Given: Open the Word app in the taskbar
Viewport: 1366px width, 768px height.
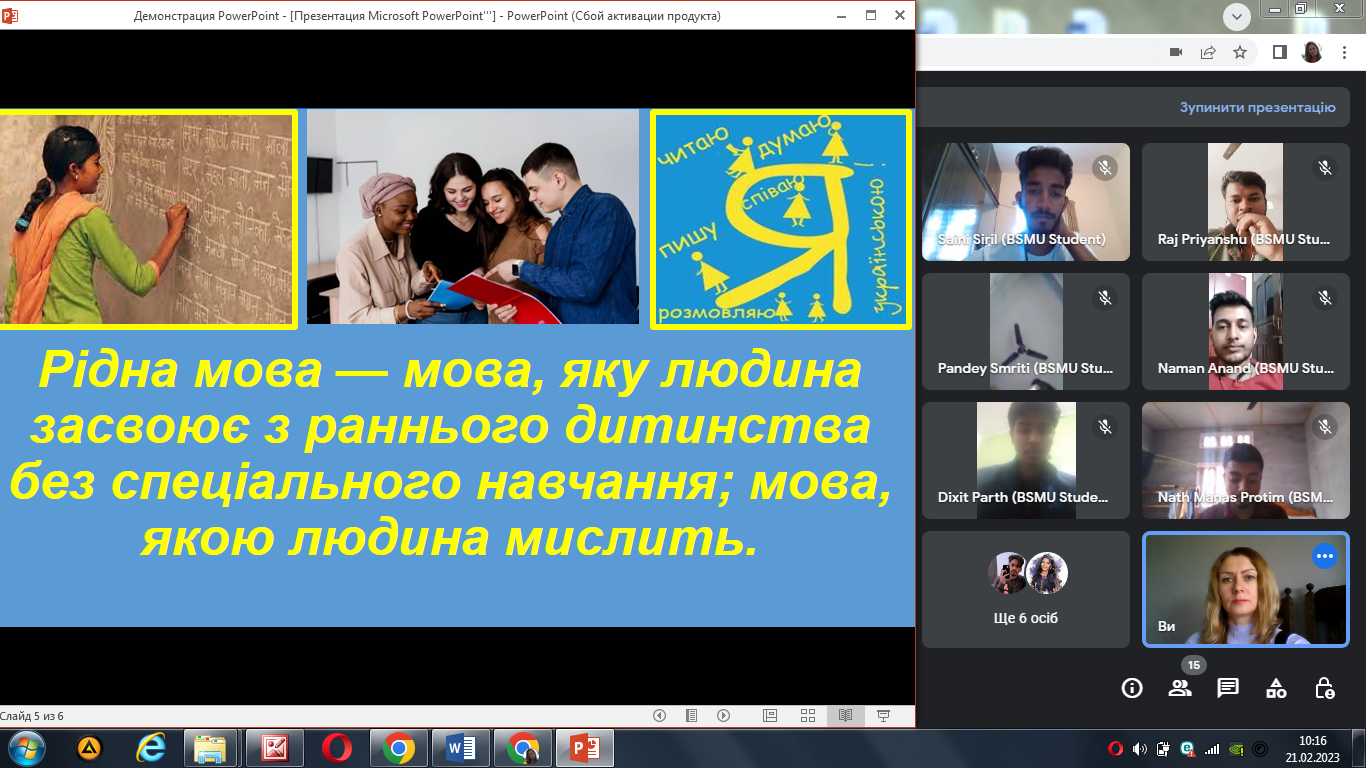Looking at the screenshot, I should [x=461, y=748].
